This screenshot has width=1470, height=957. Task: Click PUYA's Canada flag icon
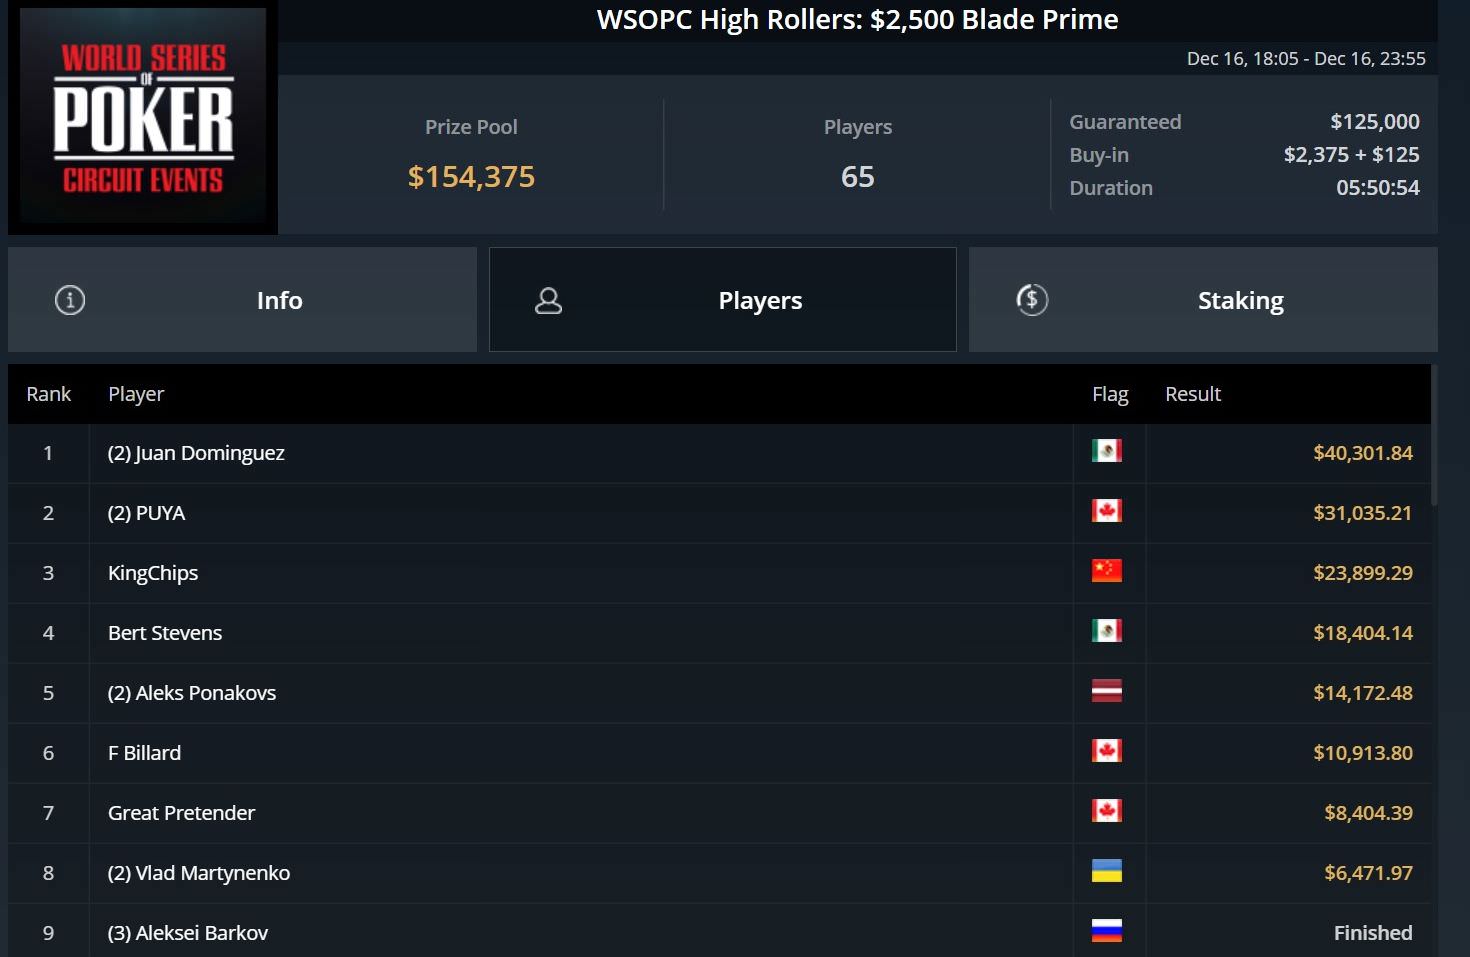coord(1106,511)
